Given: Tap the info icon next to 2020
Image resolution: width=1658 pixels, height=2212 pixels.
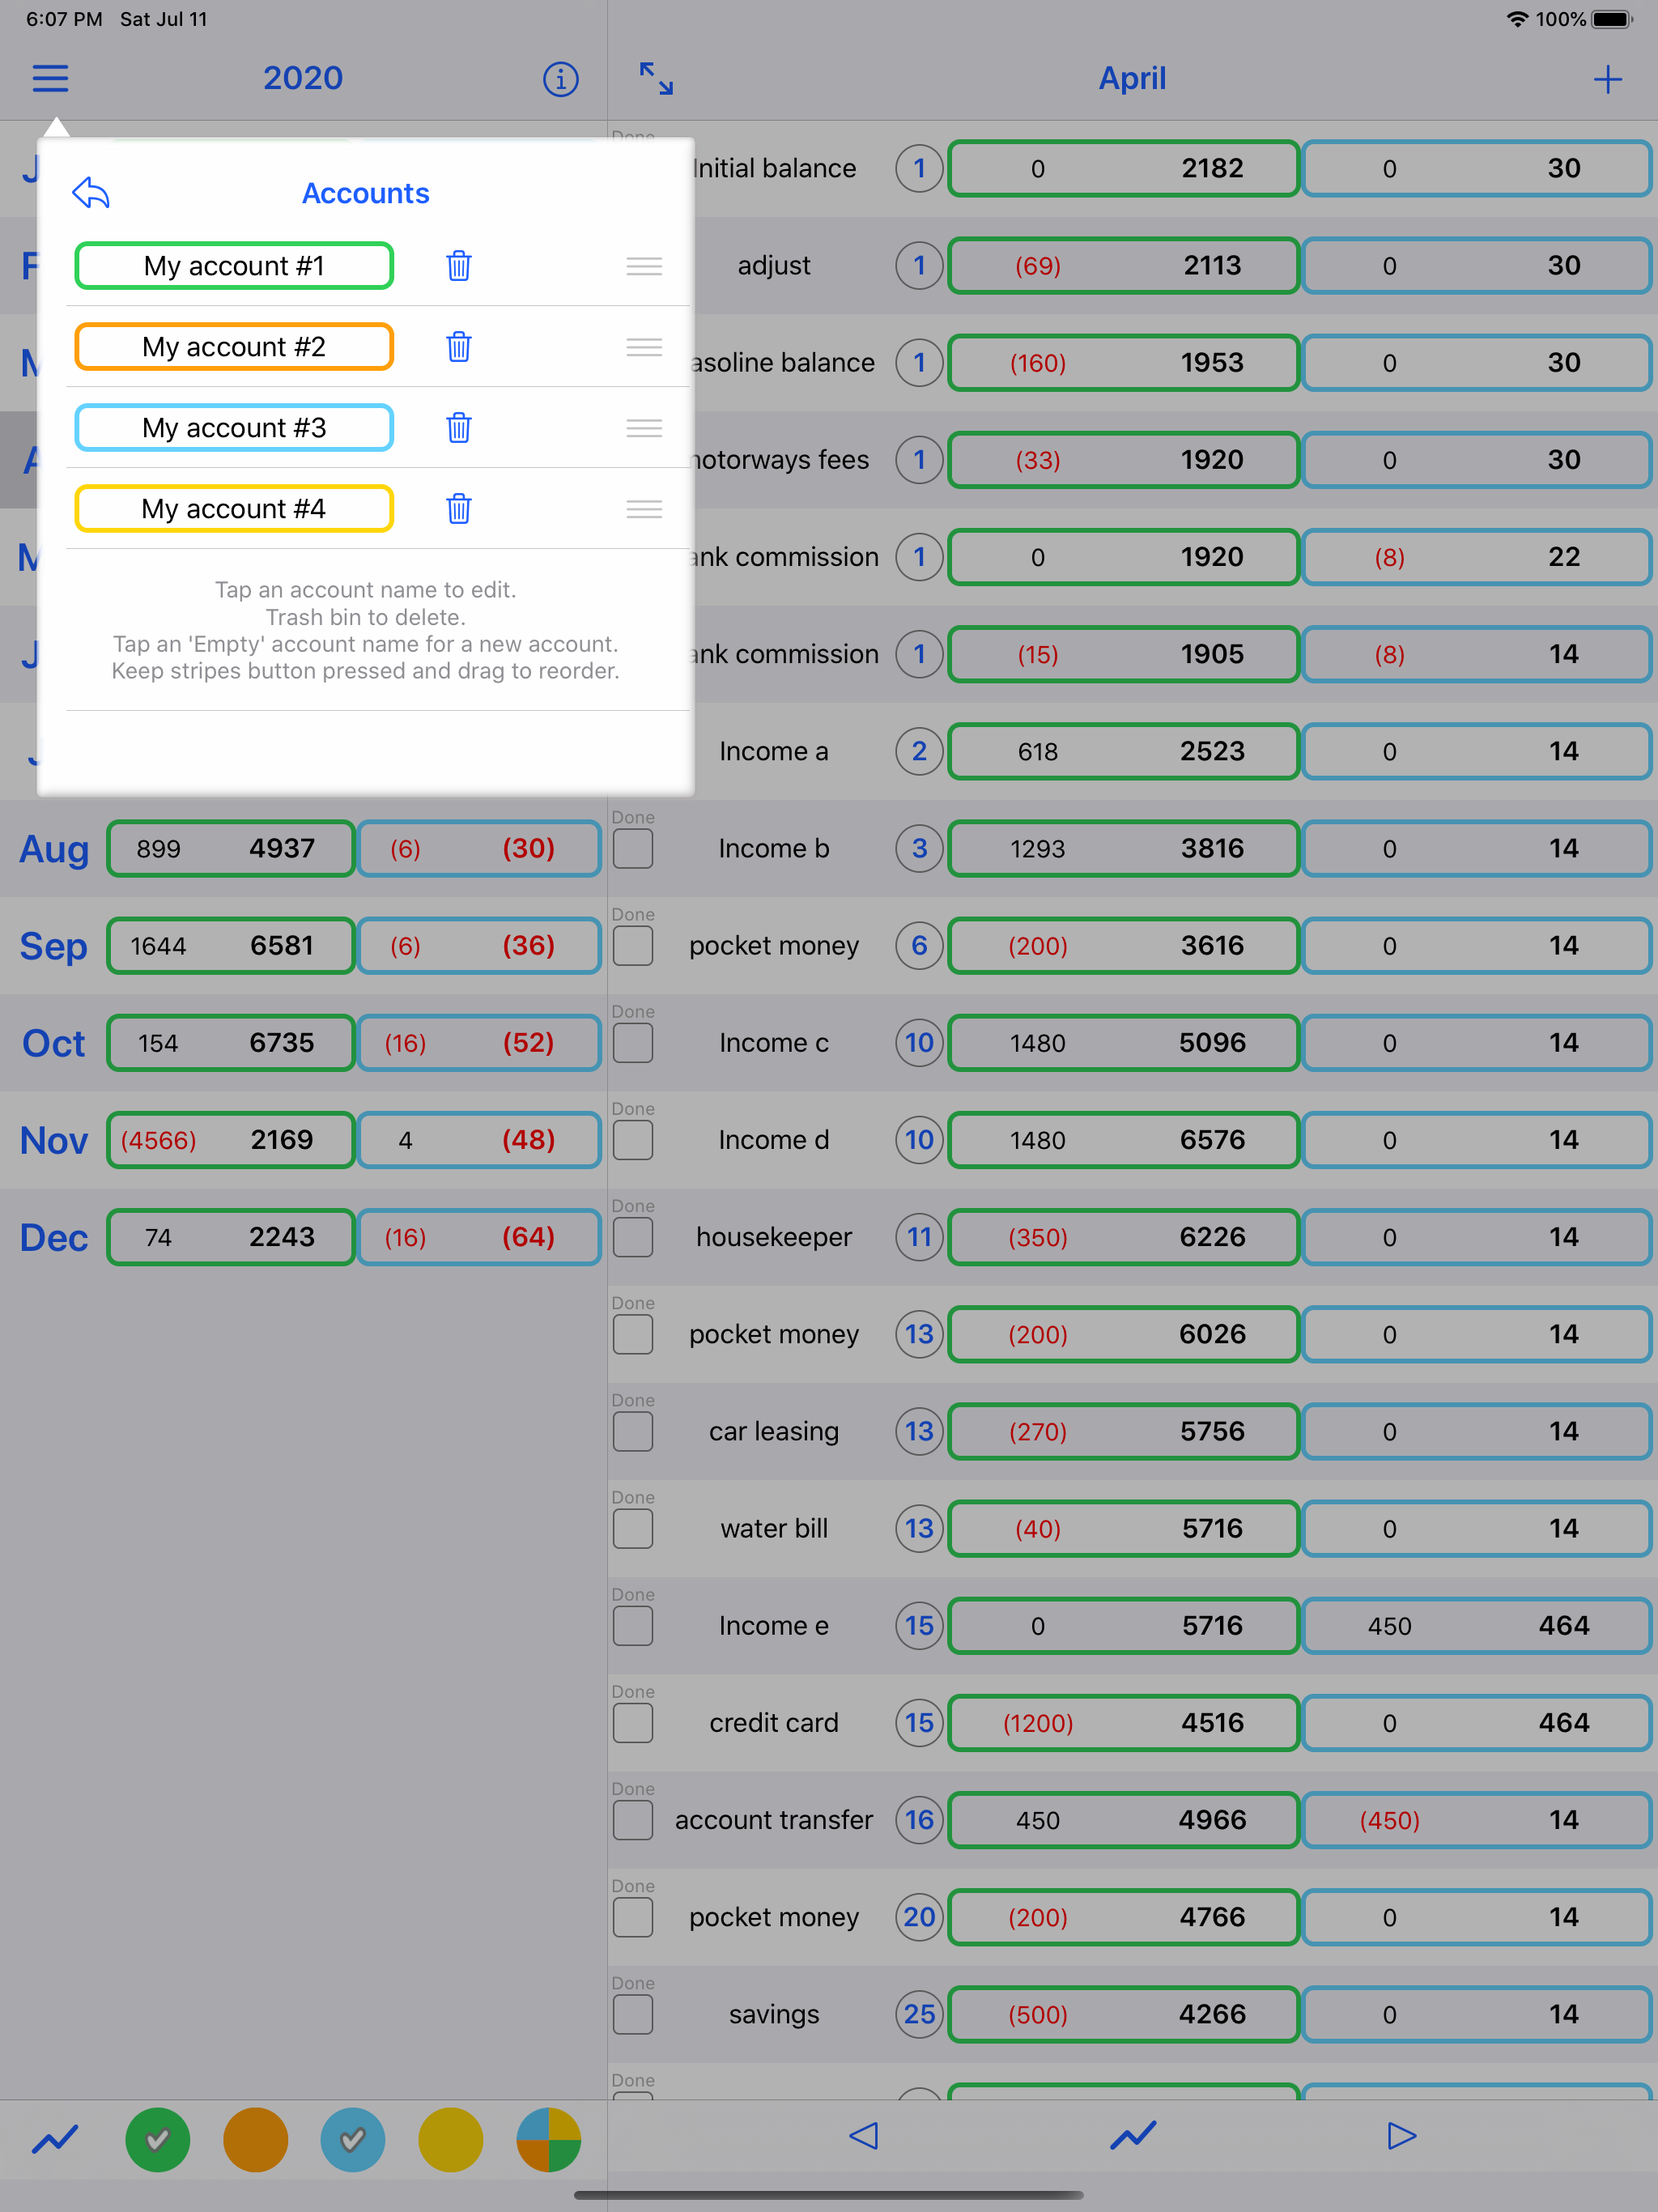Looking at the screenshot, I should pos(560,79).
